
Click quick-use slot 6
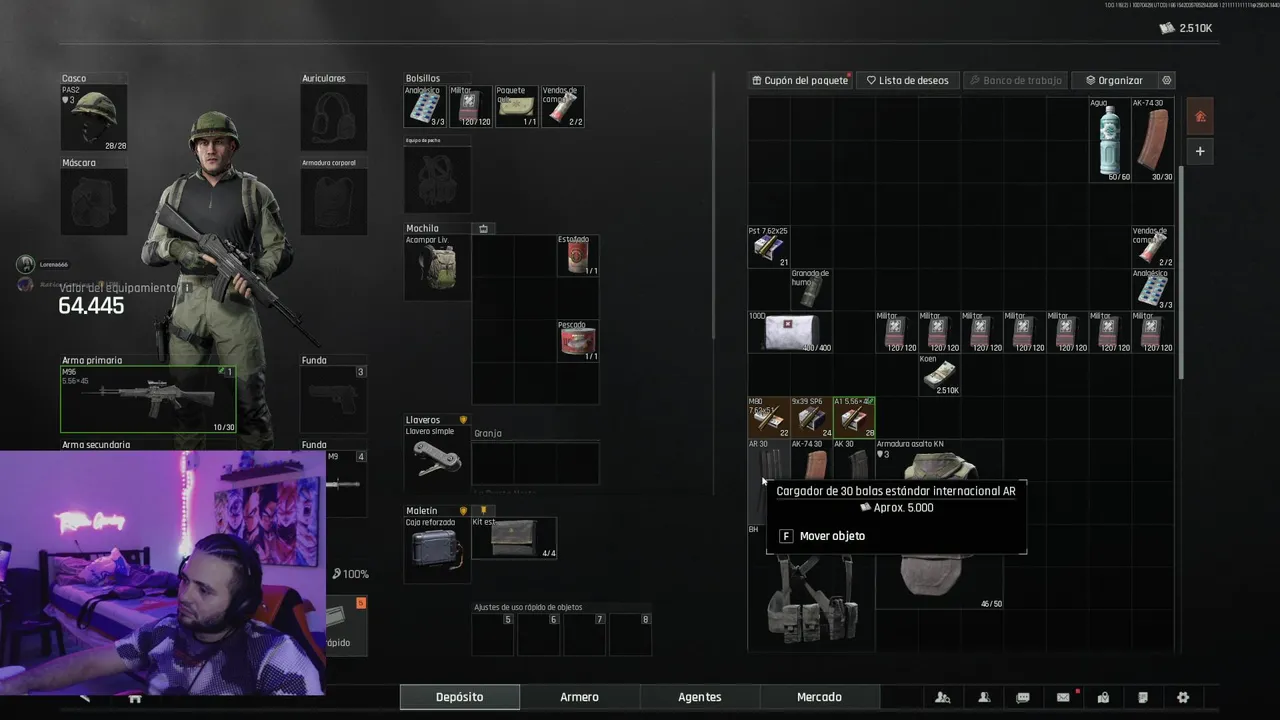click(539, 635)
